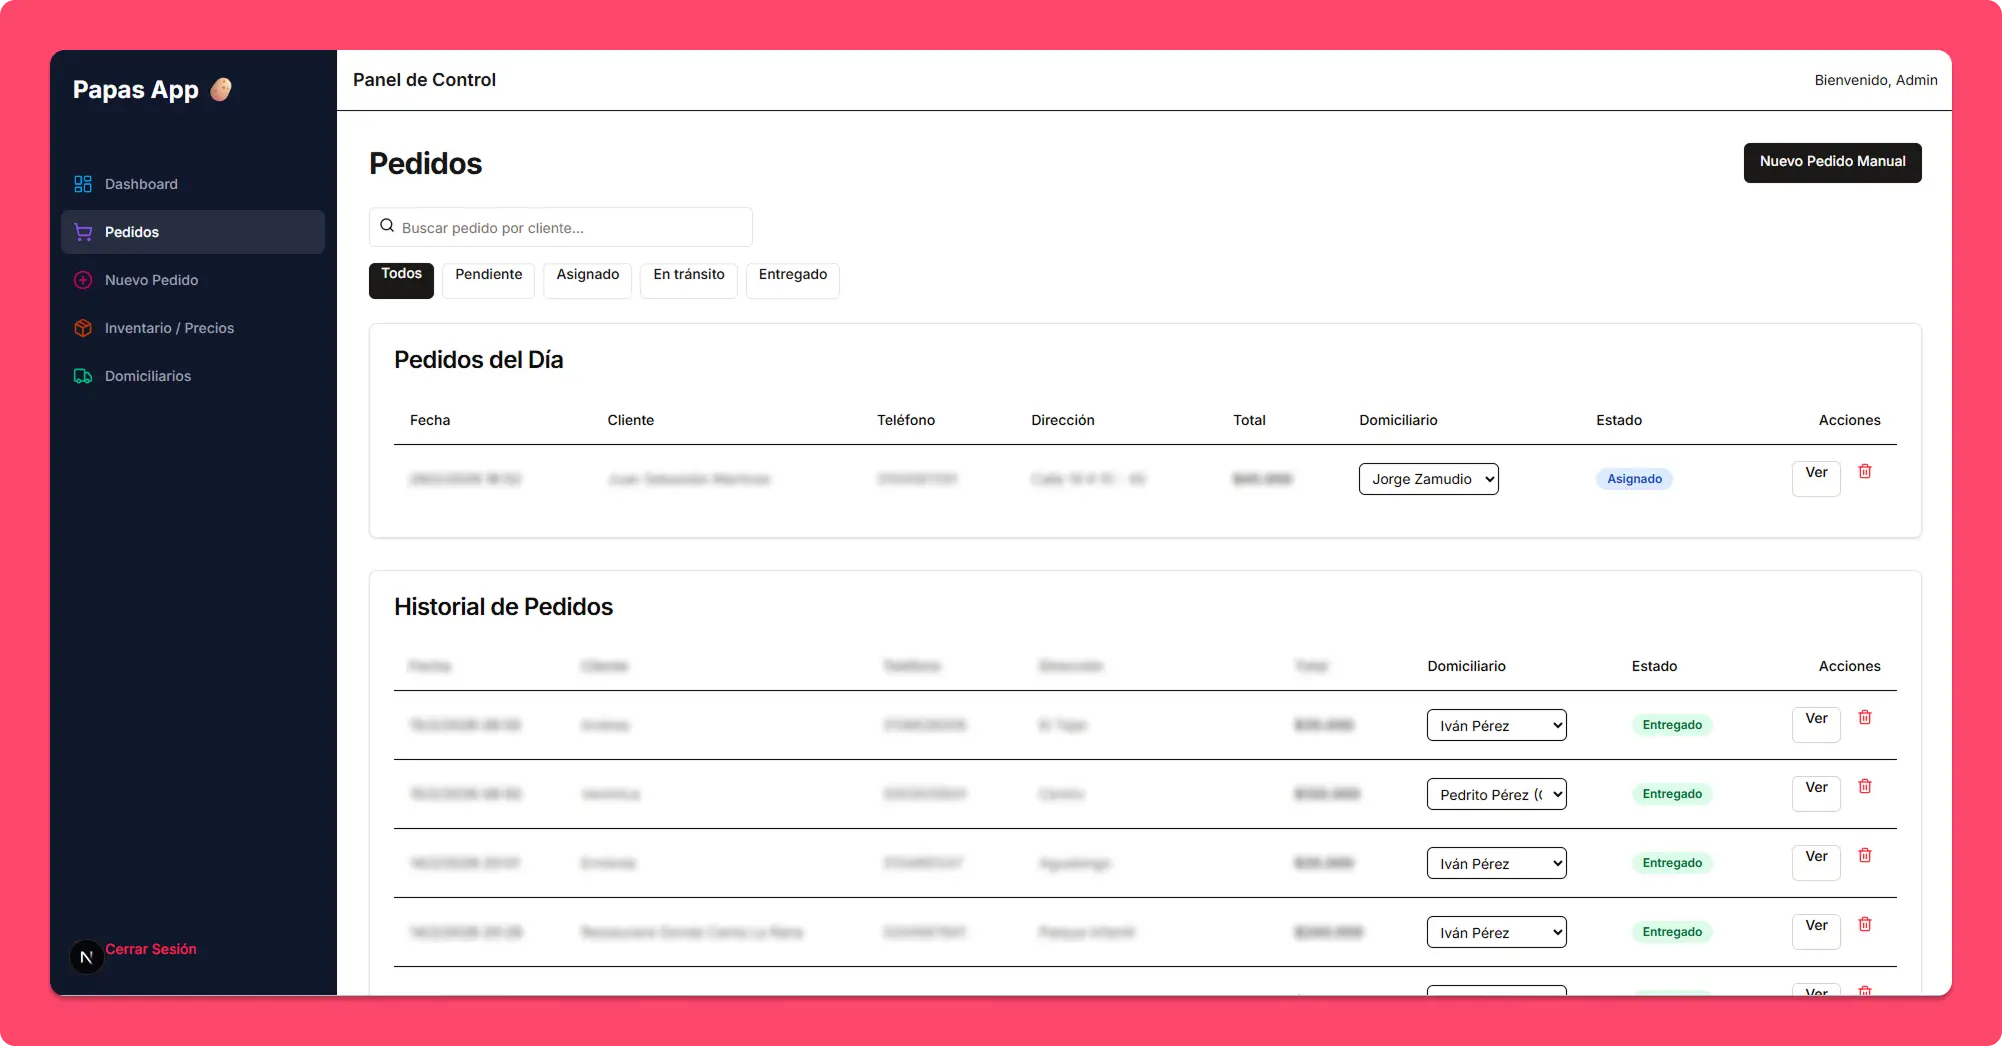Image resolution: width=2002 pixels, height=1046 pixels.
Task: Click the Nuevo Pedido plus icon
Action: click(82, 280)
